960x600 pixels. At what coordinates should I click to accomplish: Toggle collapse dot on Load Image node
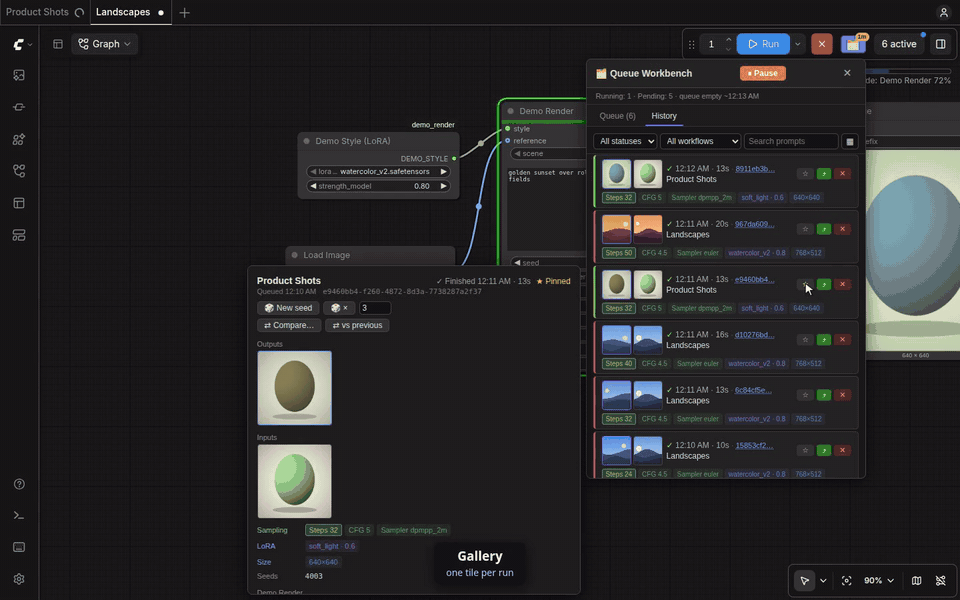pos(294,255)
